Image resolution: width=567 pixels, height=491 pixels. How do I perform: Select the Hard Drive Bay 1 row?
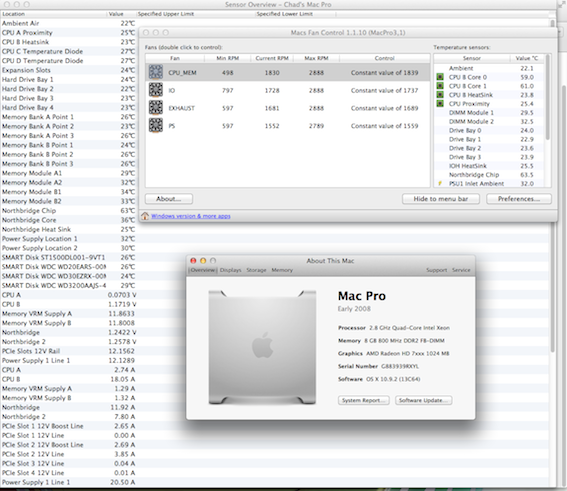click(x=69, y=80)
